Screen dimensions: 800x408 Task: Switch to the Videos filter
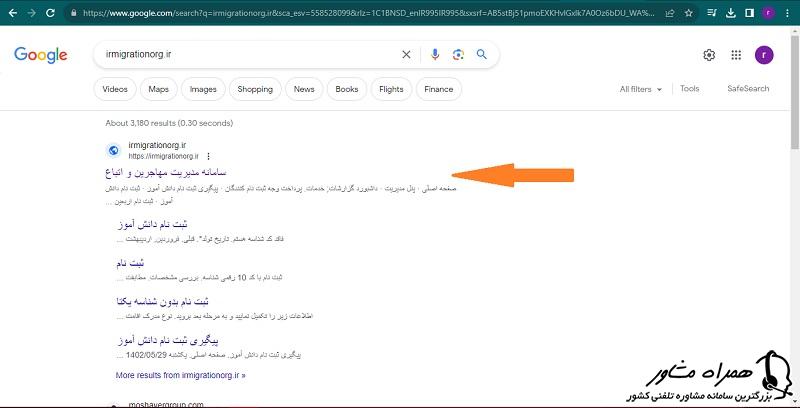pos(115,89)
